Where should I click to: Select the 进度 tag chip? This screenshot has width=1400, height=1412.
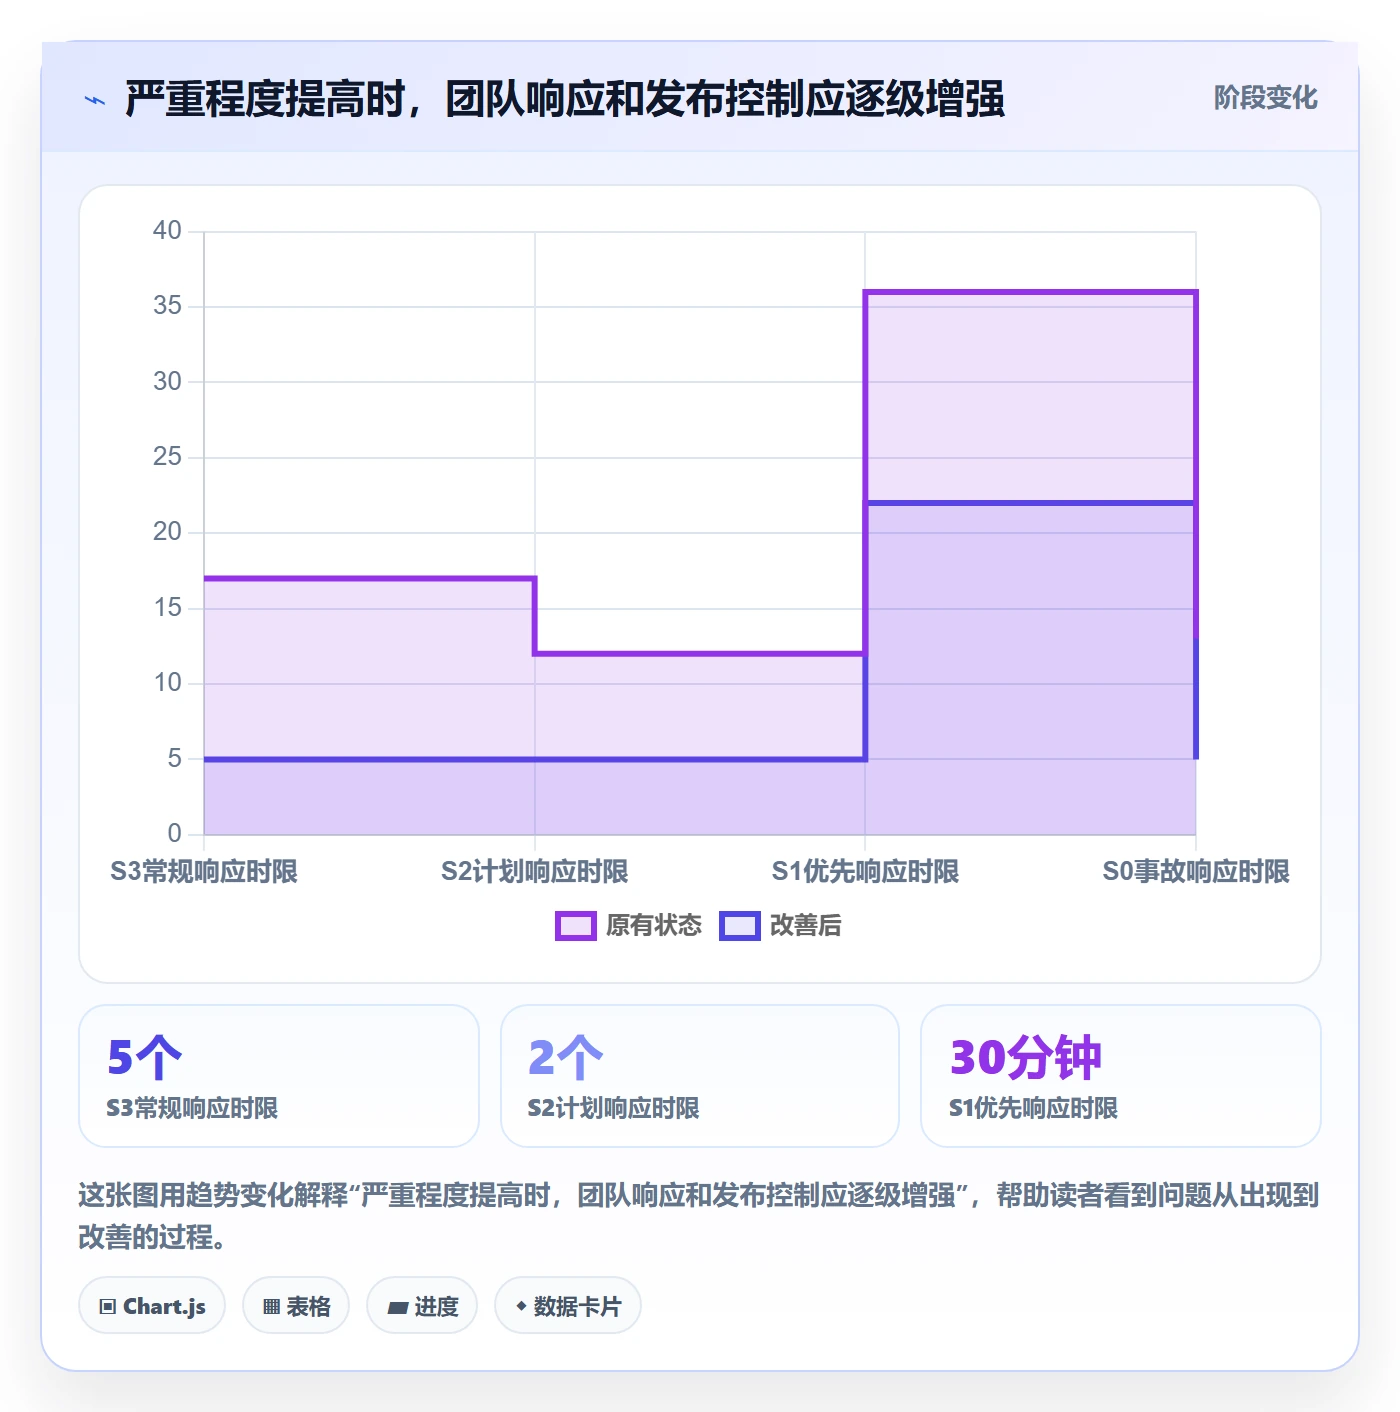(x=422, y=1306)
